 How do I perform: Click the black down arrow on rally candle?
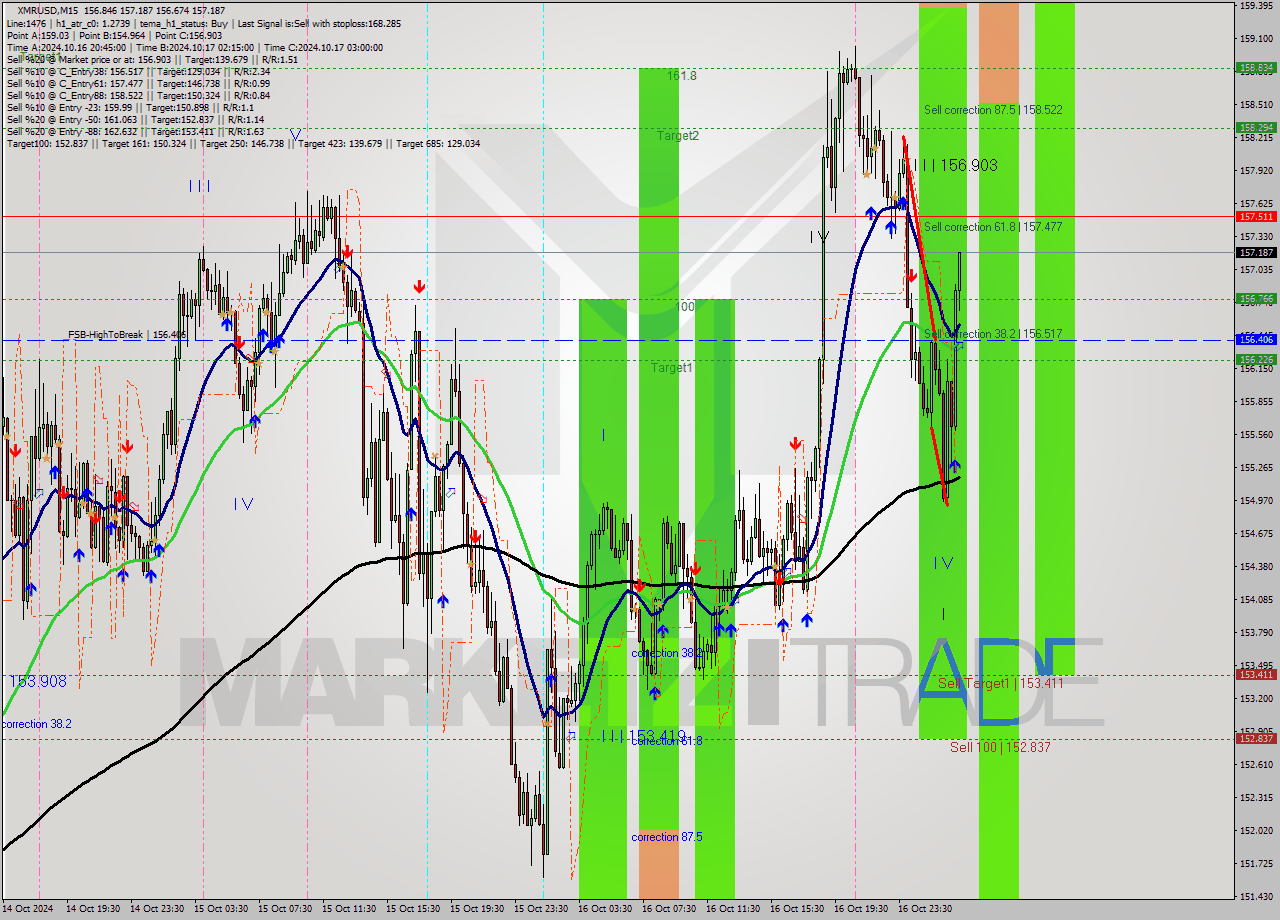[x=823, y=236]
